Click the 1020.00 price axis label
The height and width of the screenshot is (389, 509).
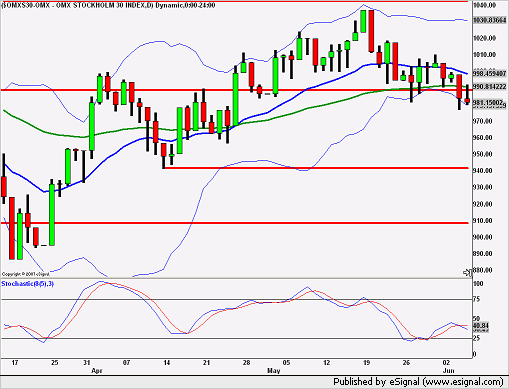[484, 38]
